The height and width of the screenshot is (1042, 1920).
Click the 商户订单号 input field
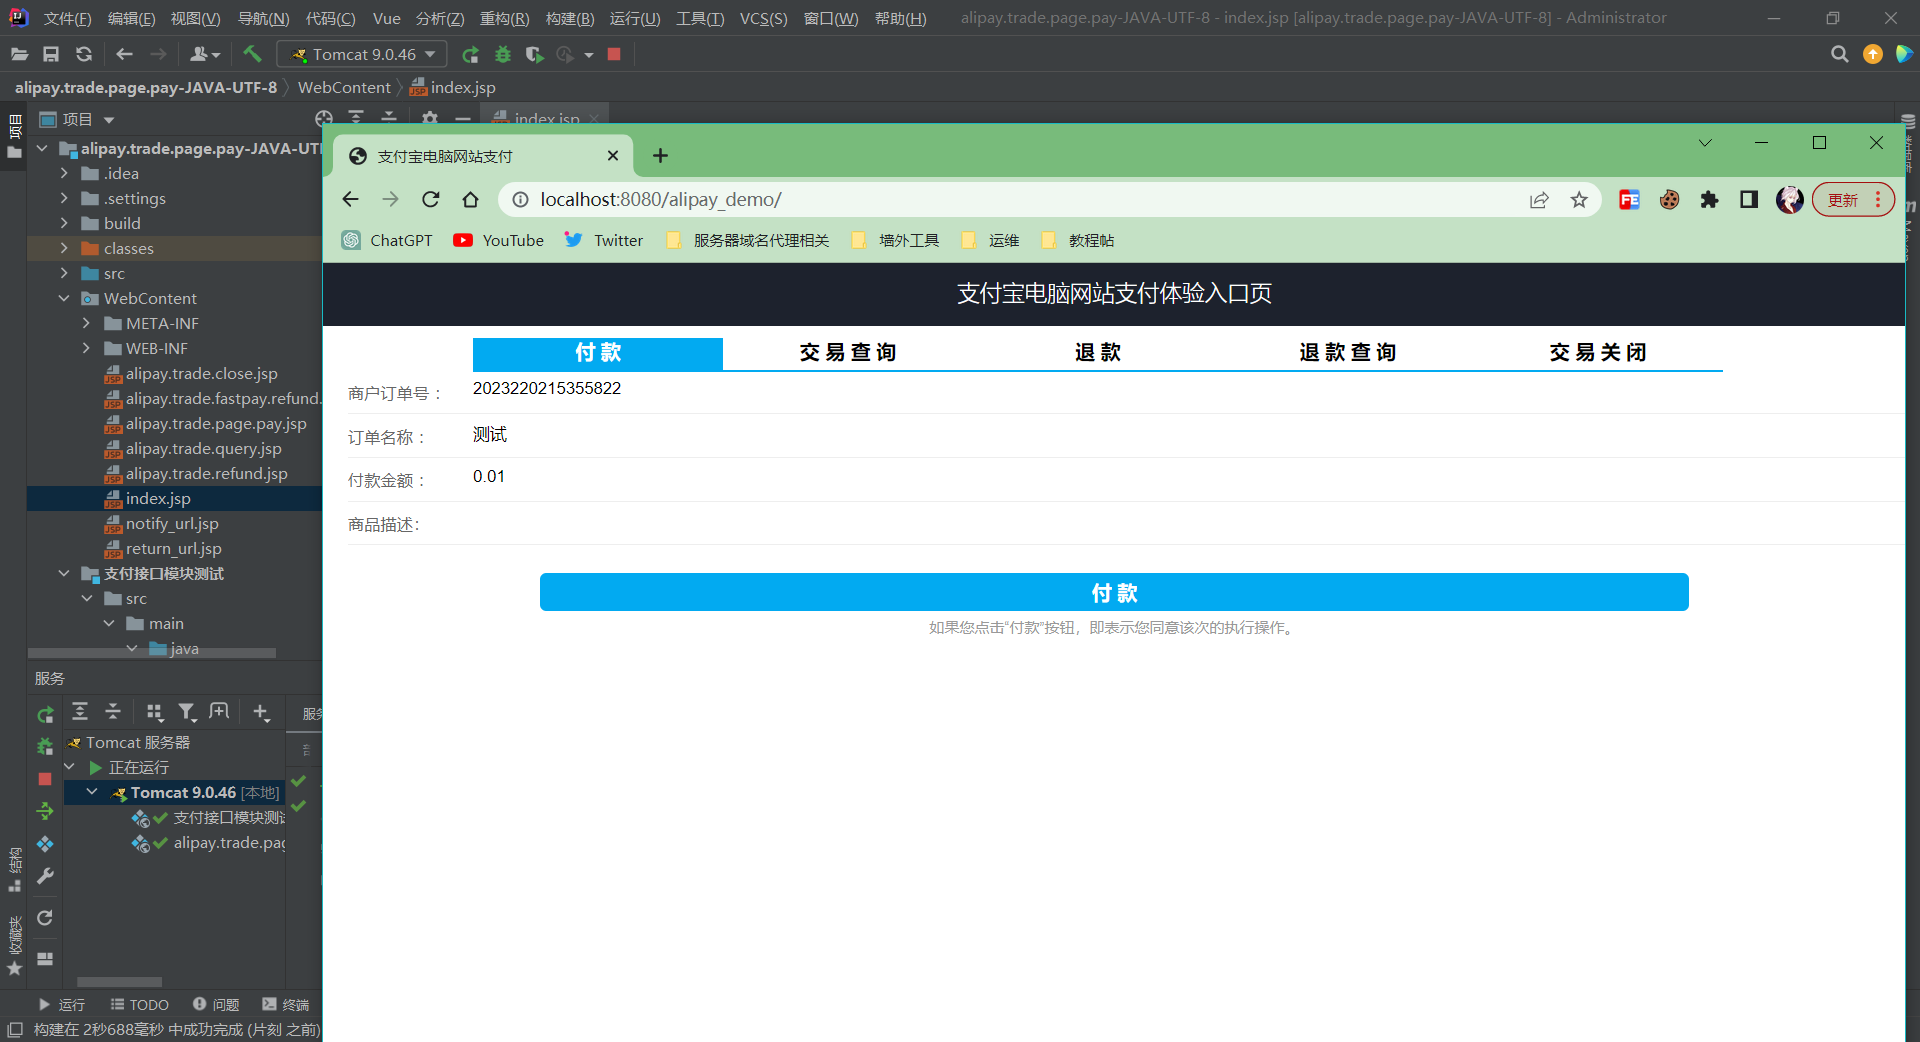(x=1188, y=389)
